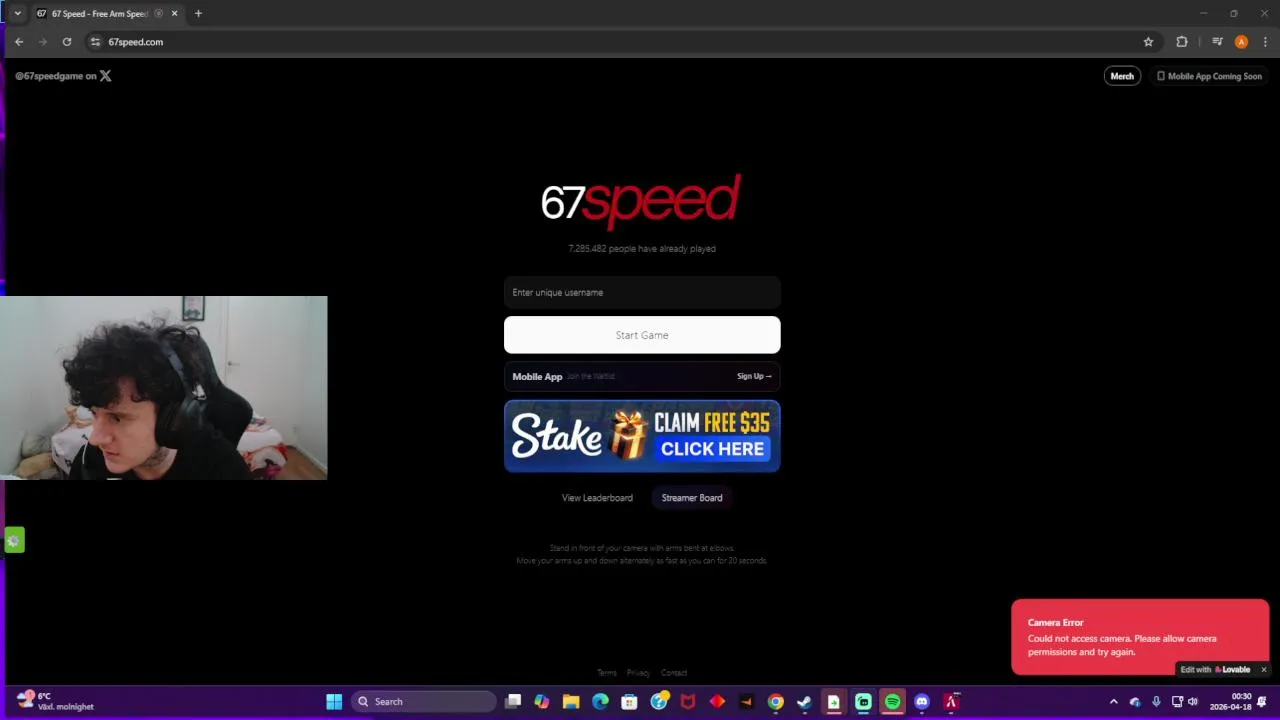This screenshot has height=720, width=1280.
Task: Click the taskbar Search box
Action: pyautogui.click(x=424, y=702)
